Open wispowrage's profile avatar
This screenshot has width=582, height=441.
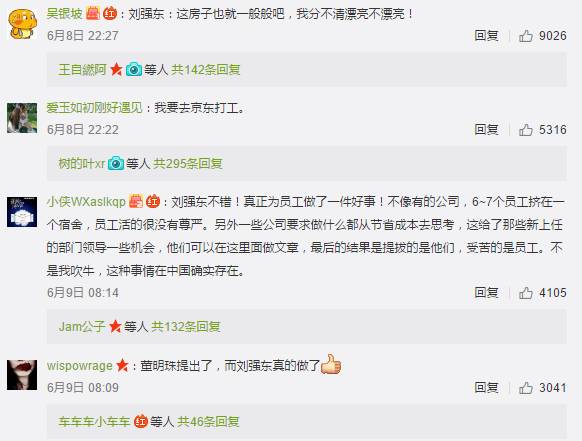[22, 375]
